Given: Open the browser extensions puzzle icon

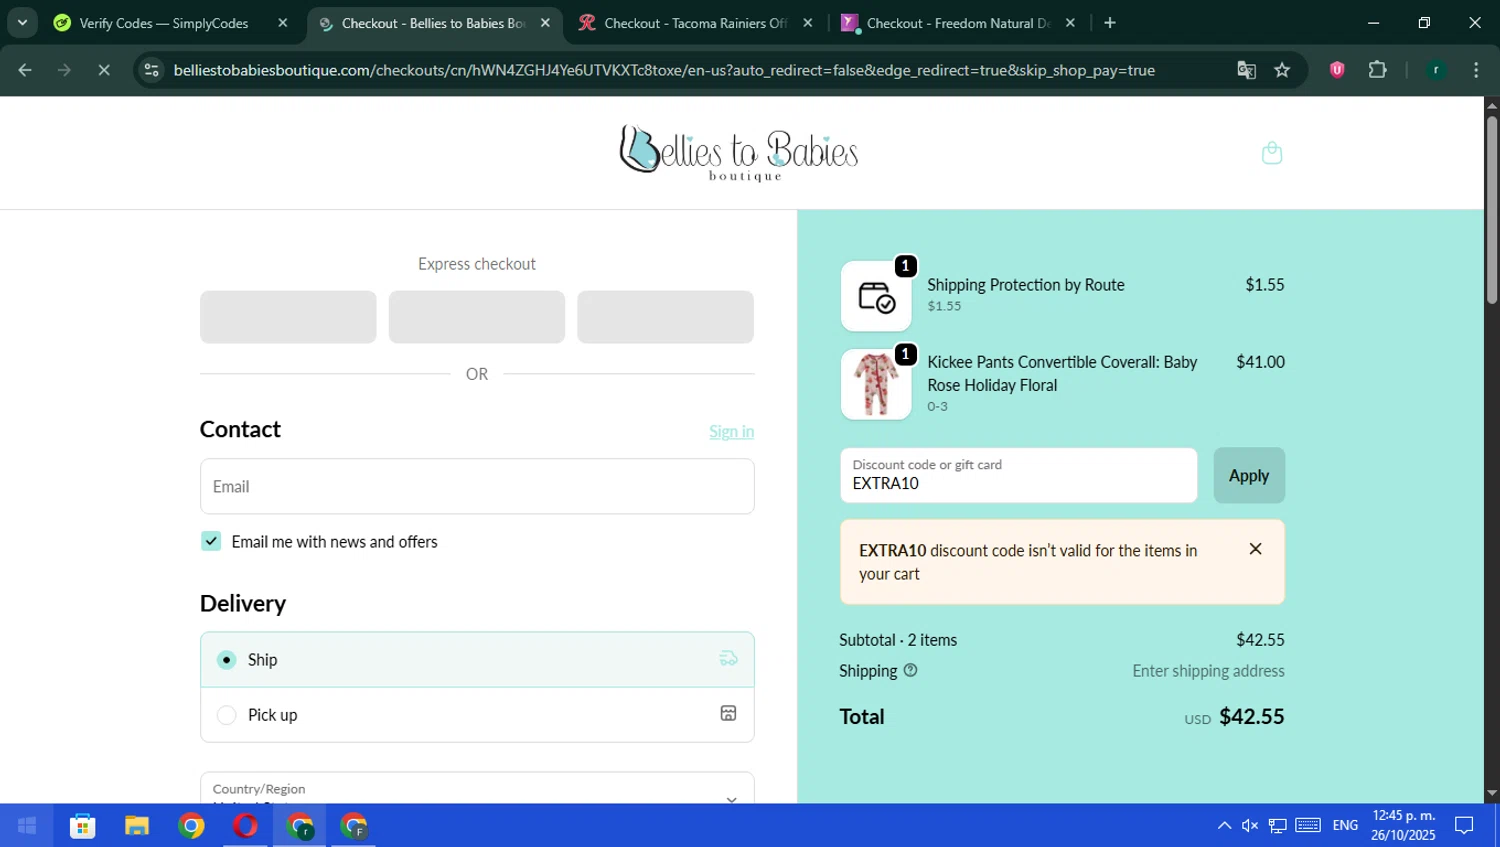Looking at the screenshot, I should [x=1377, y=70].
